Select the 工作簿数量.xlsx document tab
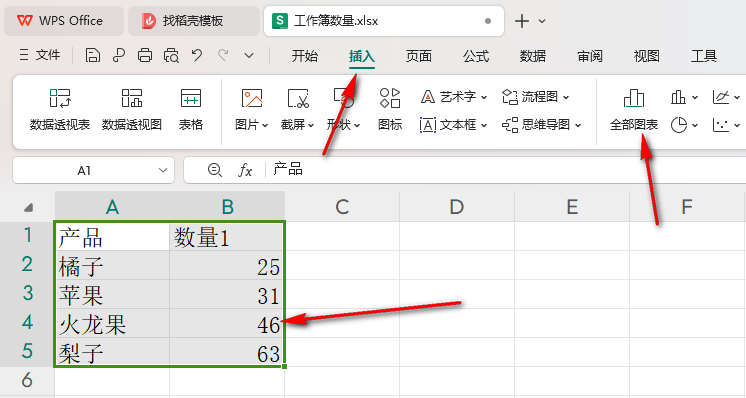This screenshot has width=746, height=398. 383,21
